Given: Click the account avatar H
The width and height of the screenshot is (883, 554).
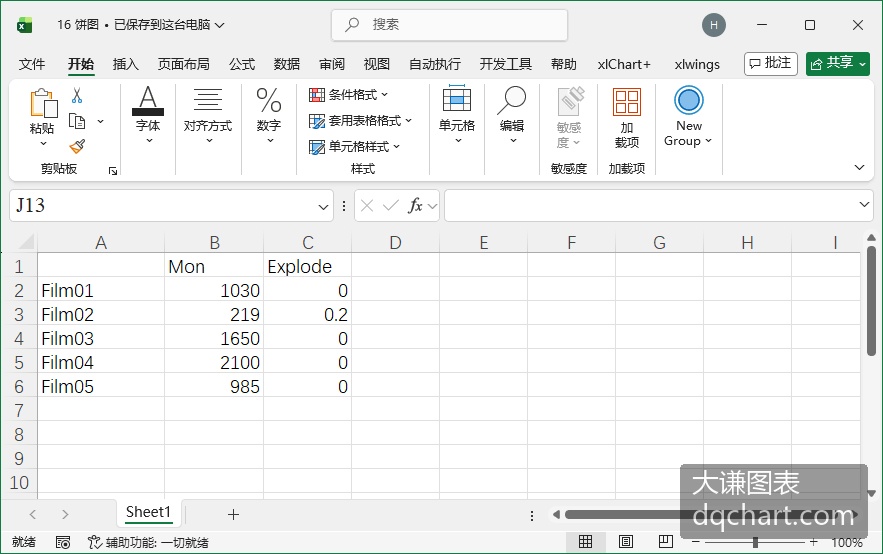Looking at the screenshot, I should (713, 25).
